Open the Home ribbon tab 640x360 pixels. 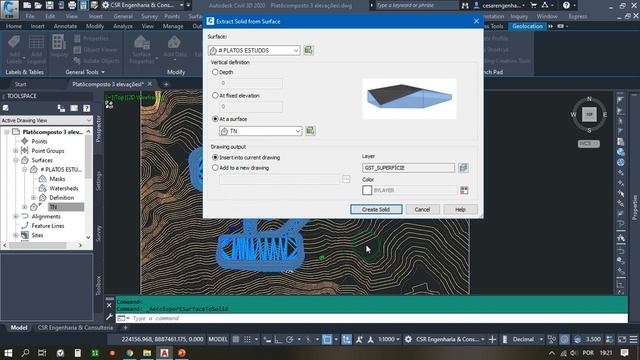[13, 26]
